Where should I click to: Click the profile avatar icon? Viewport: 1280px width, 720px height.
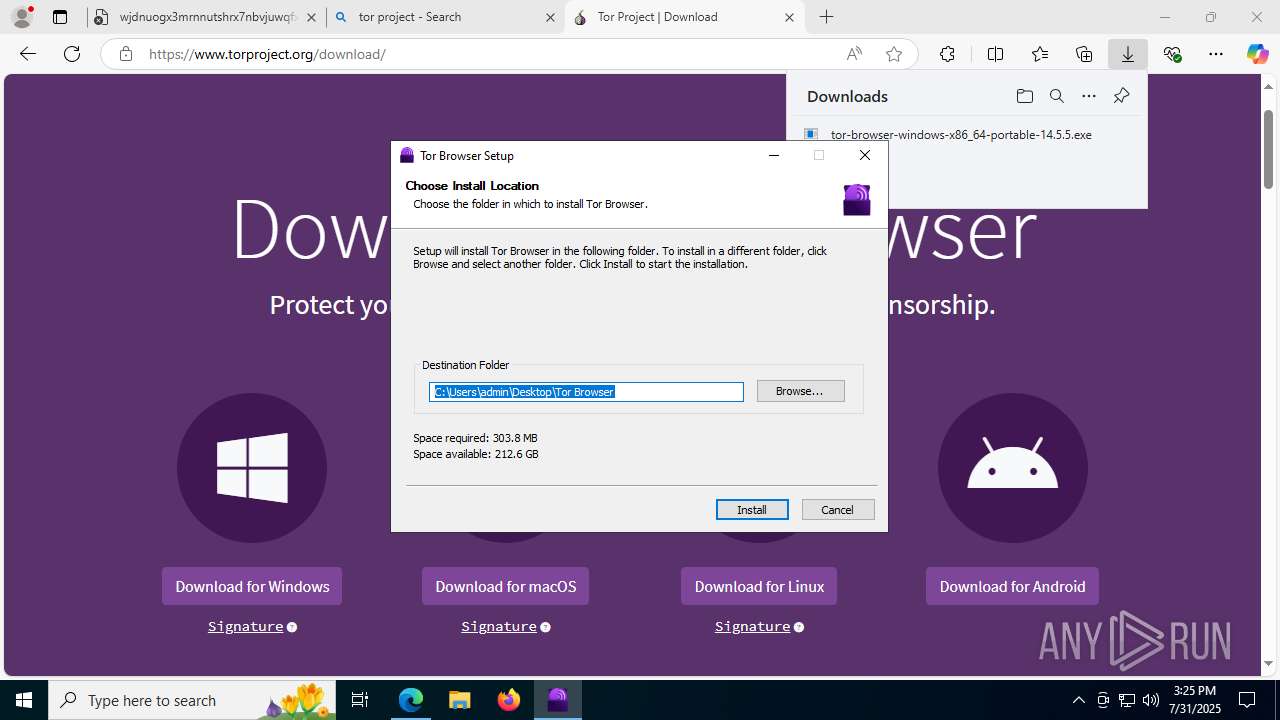(x=22, y=17)
